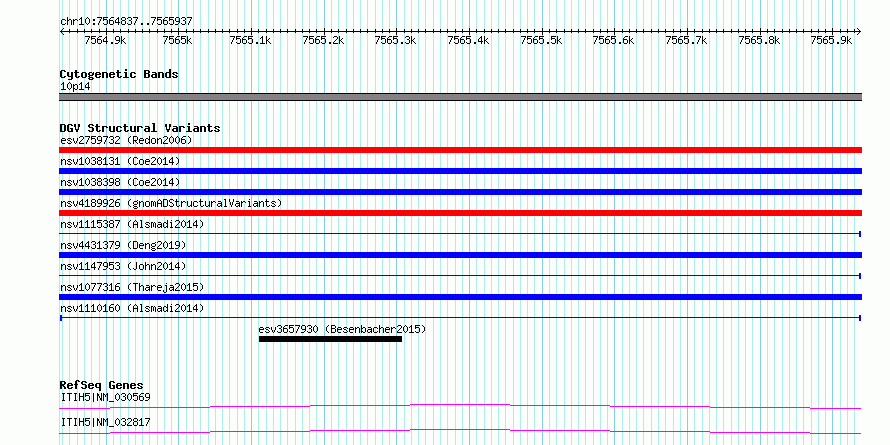Open variant nsv1115387 (Alsmadi2014) label
Viewport: 890px width, 445px height.
click(132, 224)
